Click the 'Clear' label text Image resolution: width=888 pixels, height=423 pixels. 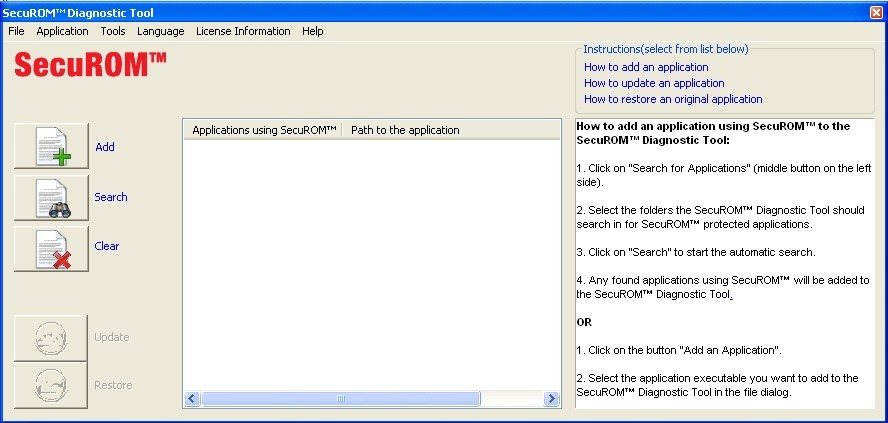click(106, 246)
